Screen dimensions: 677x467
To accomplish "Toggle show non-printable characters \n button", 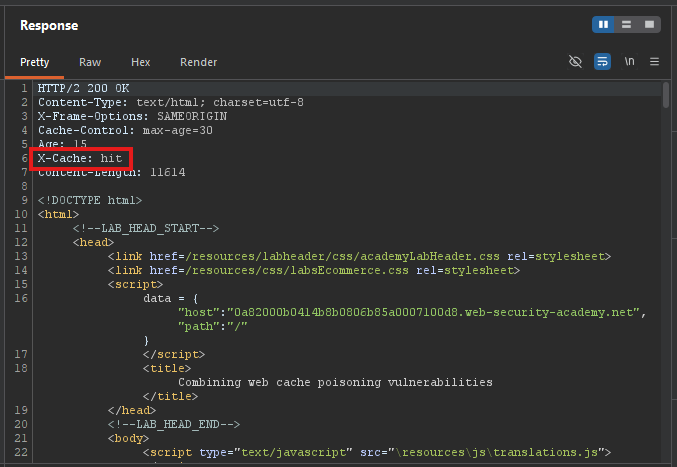I will (x=630, y=62).
